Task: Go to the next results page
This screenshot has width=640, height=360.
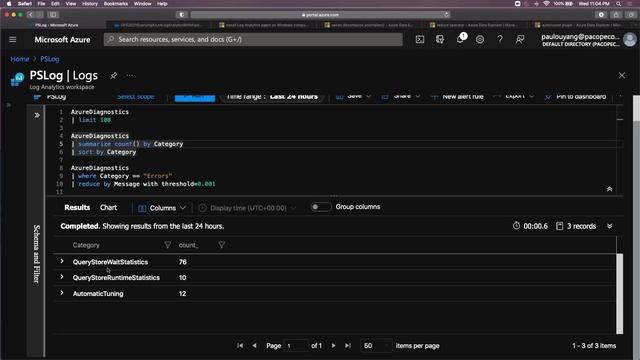Action: point(333,345)
